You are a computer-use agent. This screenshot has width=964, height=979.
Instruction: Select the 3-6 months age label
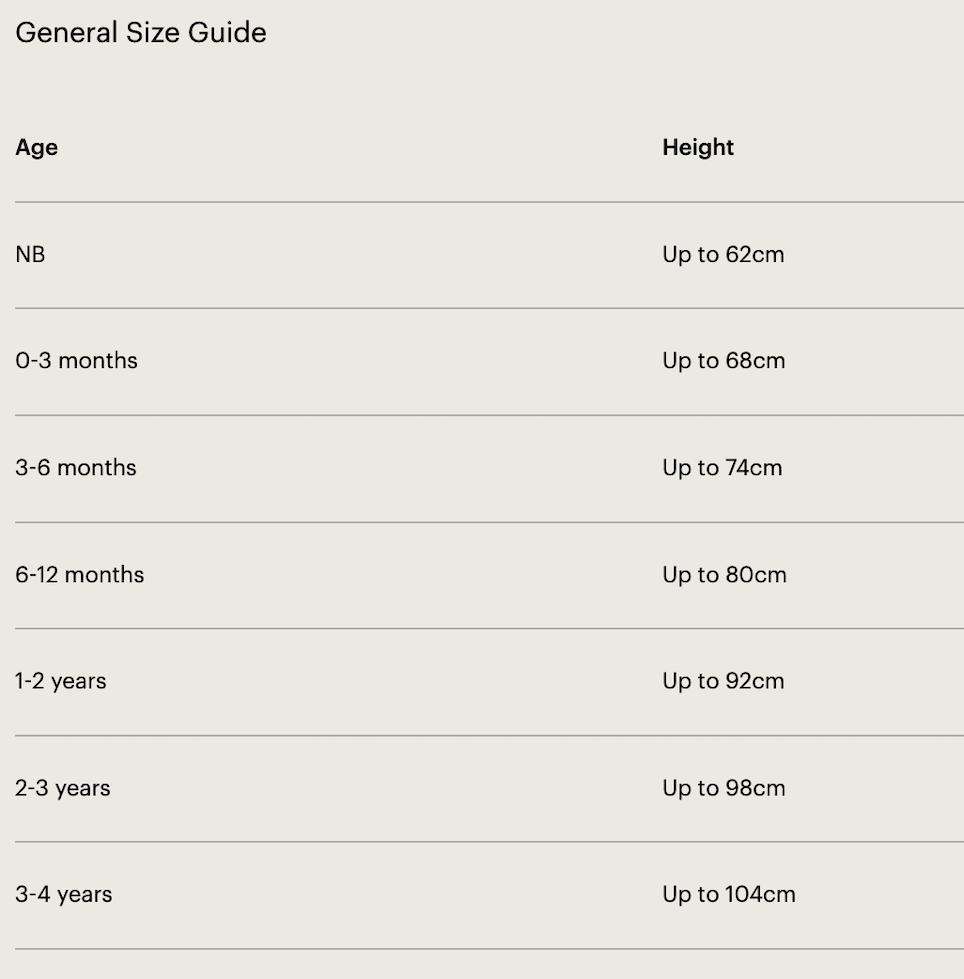tap(76, 468)
